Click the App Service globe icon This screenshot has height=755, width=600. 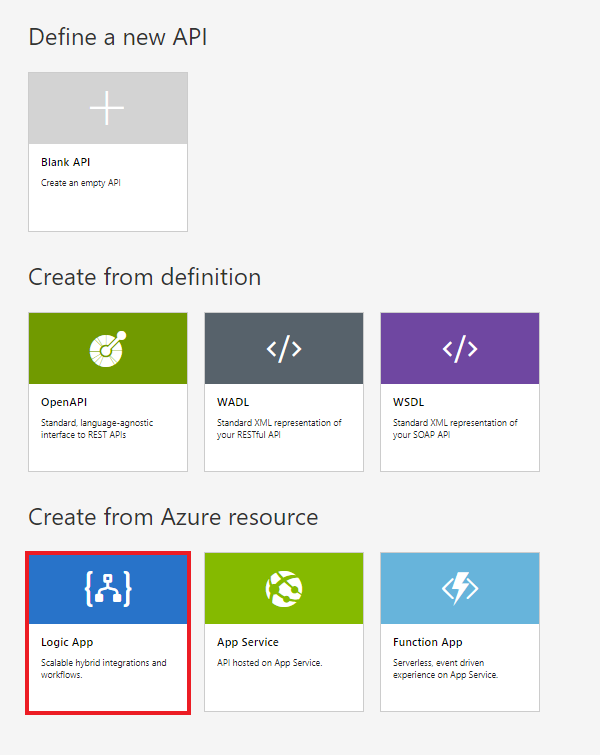coord(283,588)
